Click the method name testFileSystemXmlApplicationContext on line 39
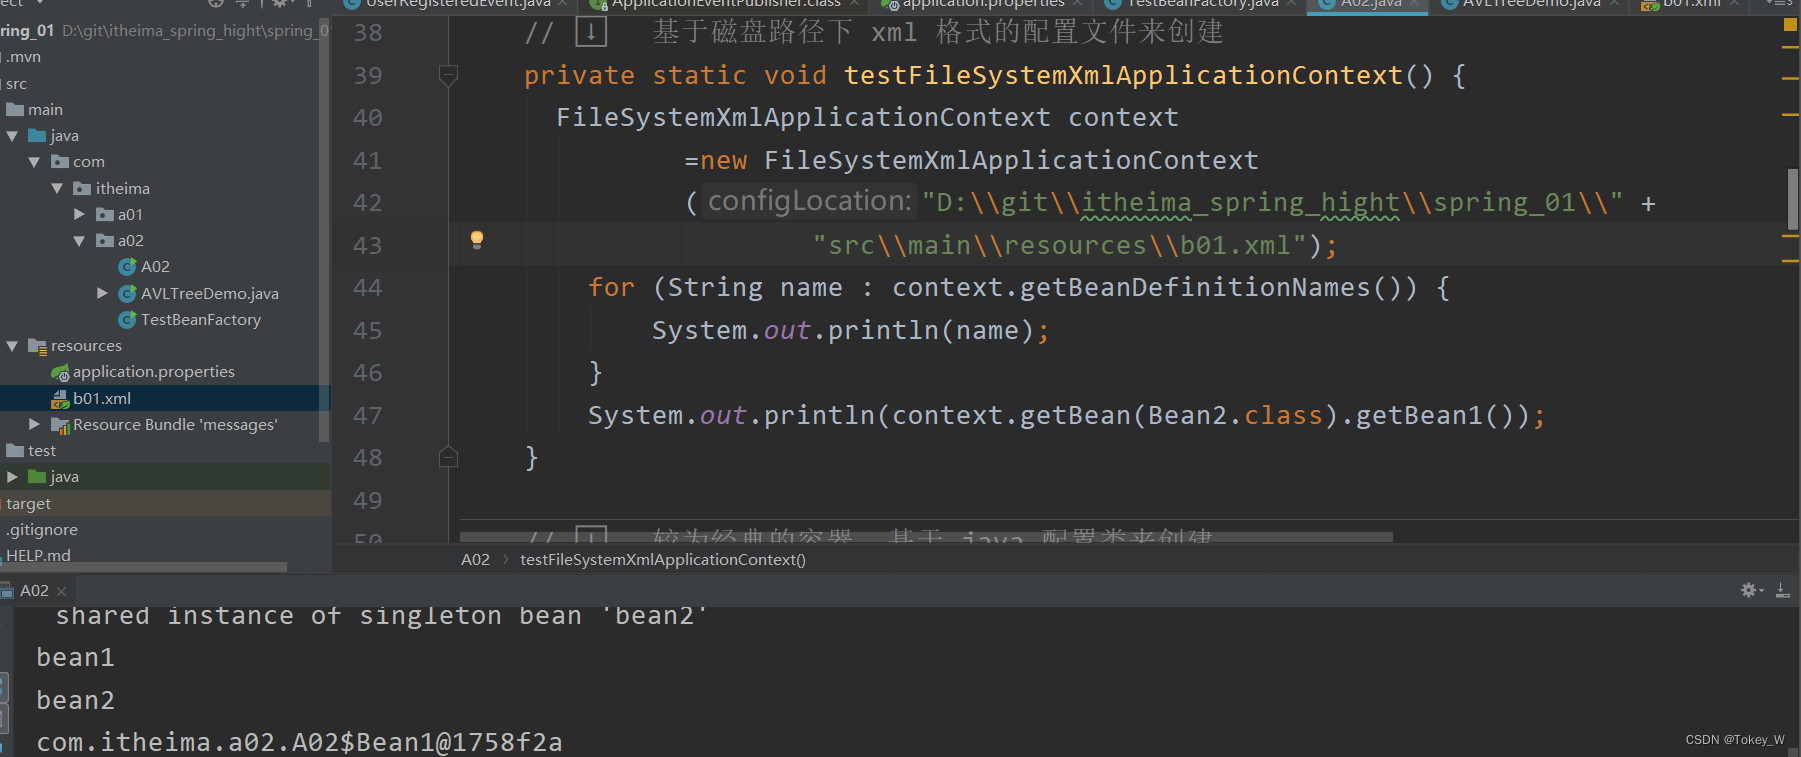 point(1123,76)
